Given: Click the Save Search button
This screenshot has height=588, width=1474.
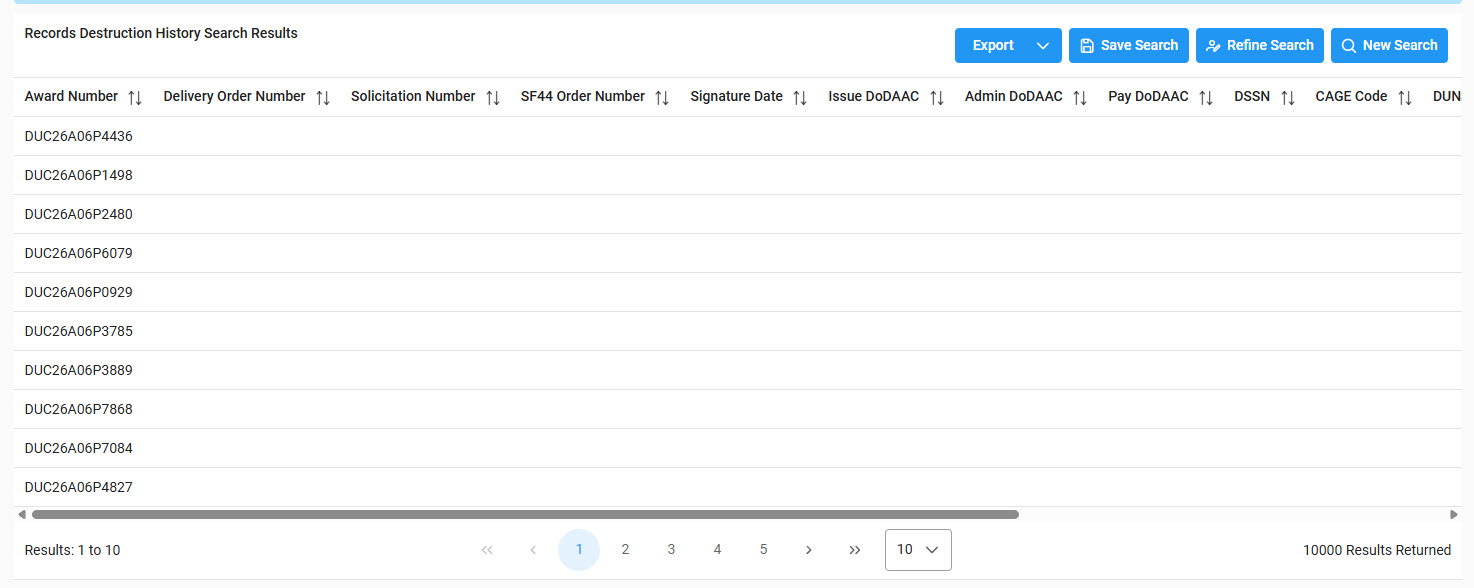Looking at the screenshot, I should pyautogui.click(x=1128, y=46).
